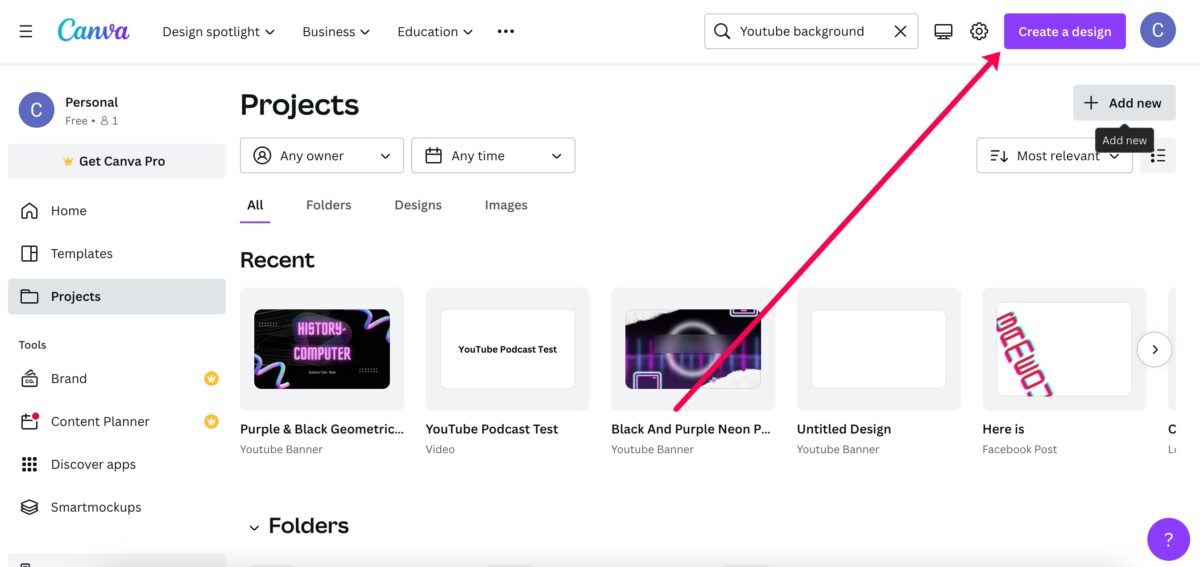Click the Here is title text
This screenshot has width=1200, height=567.
(1003, 429)
